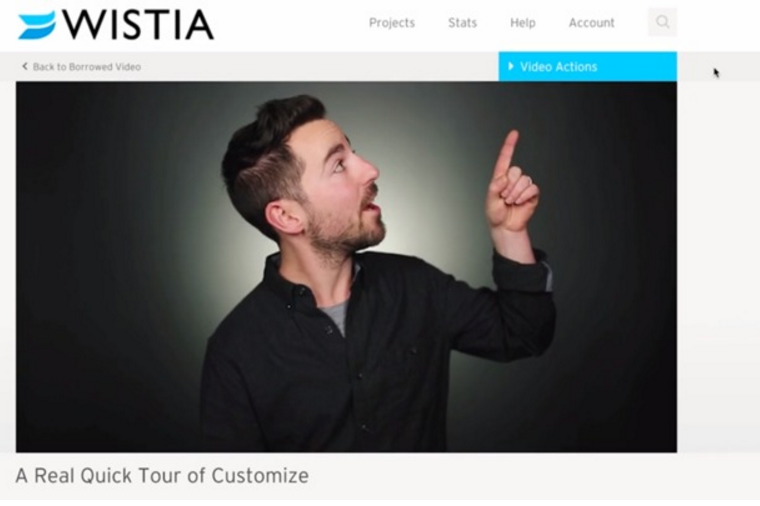Image resolution: width=760 pixels, height=506 pixels.
Task: Open the search magnifier icon
Action: click(x=662, y=22)
